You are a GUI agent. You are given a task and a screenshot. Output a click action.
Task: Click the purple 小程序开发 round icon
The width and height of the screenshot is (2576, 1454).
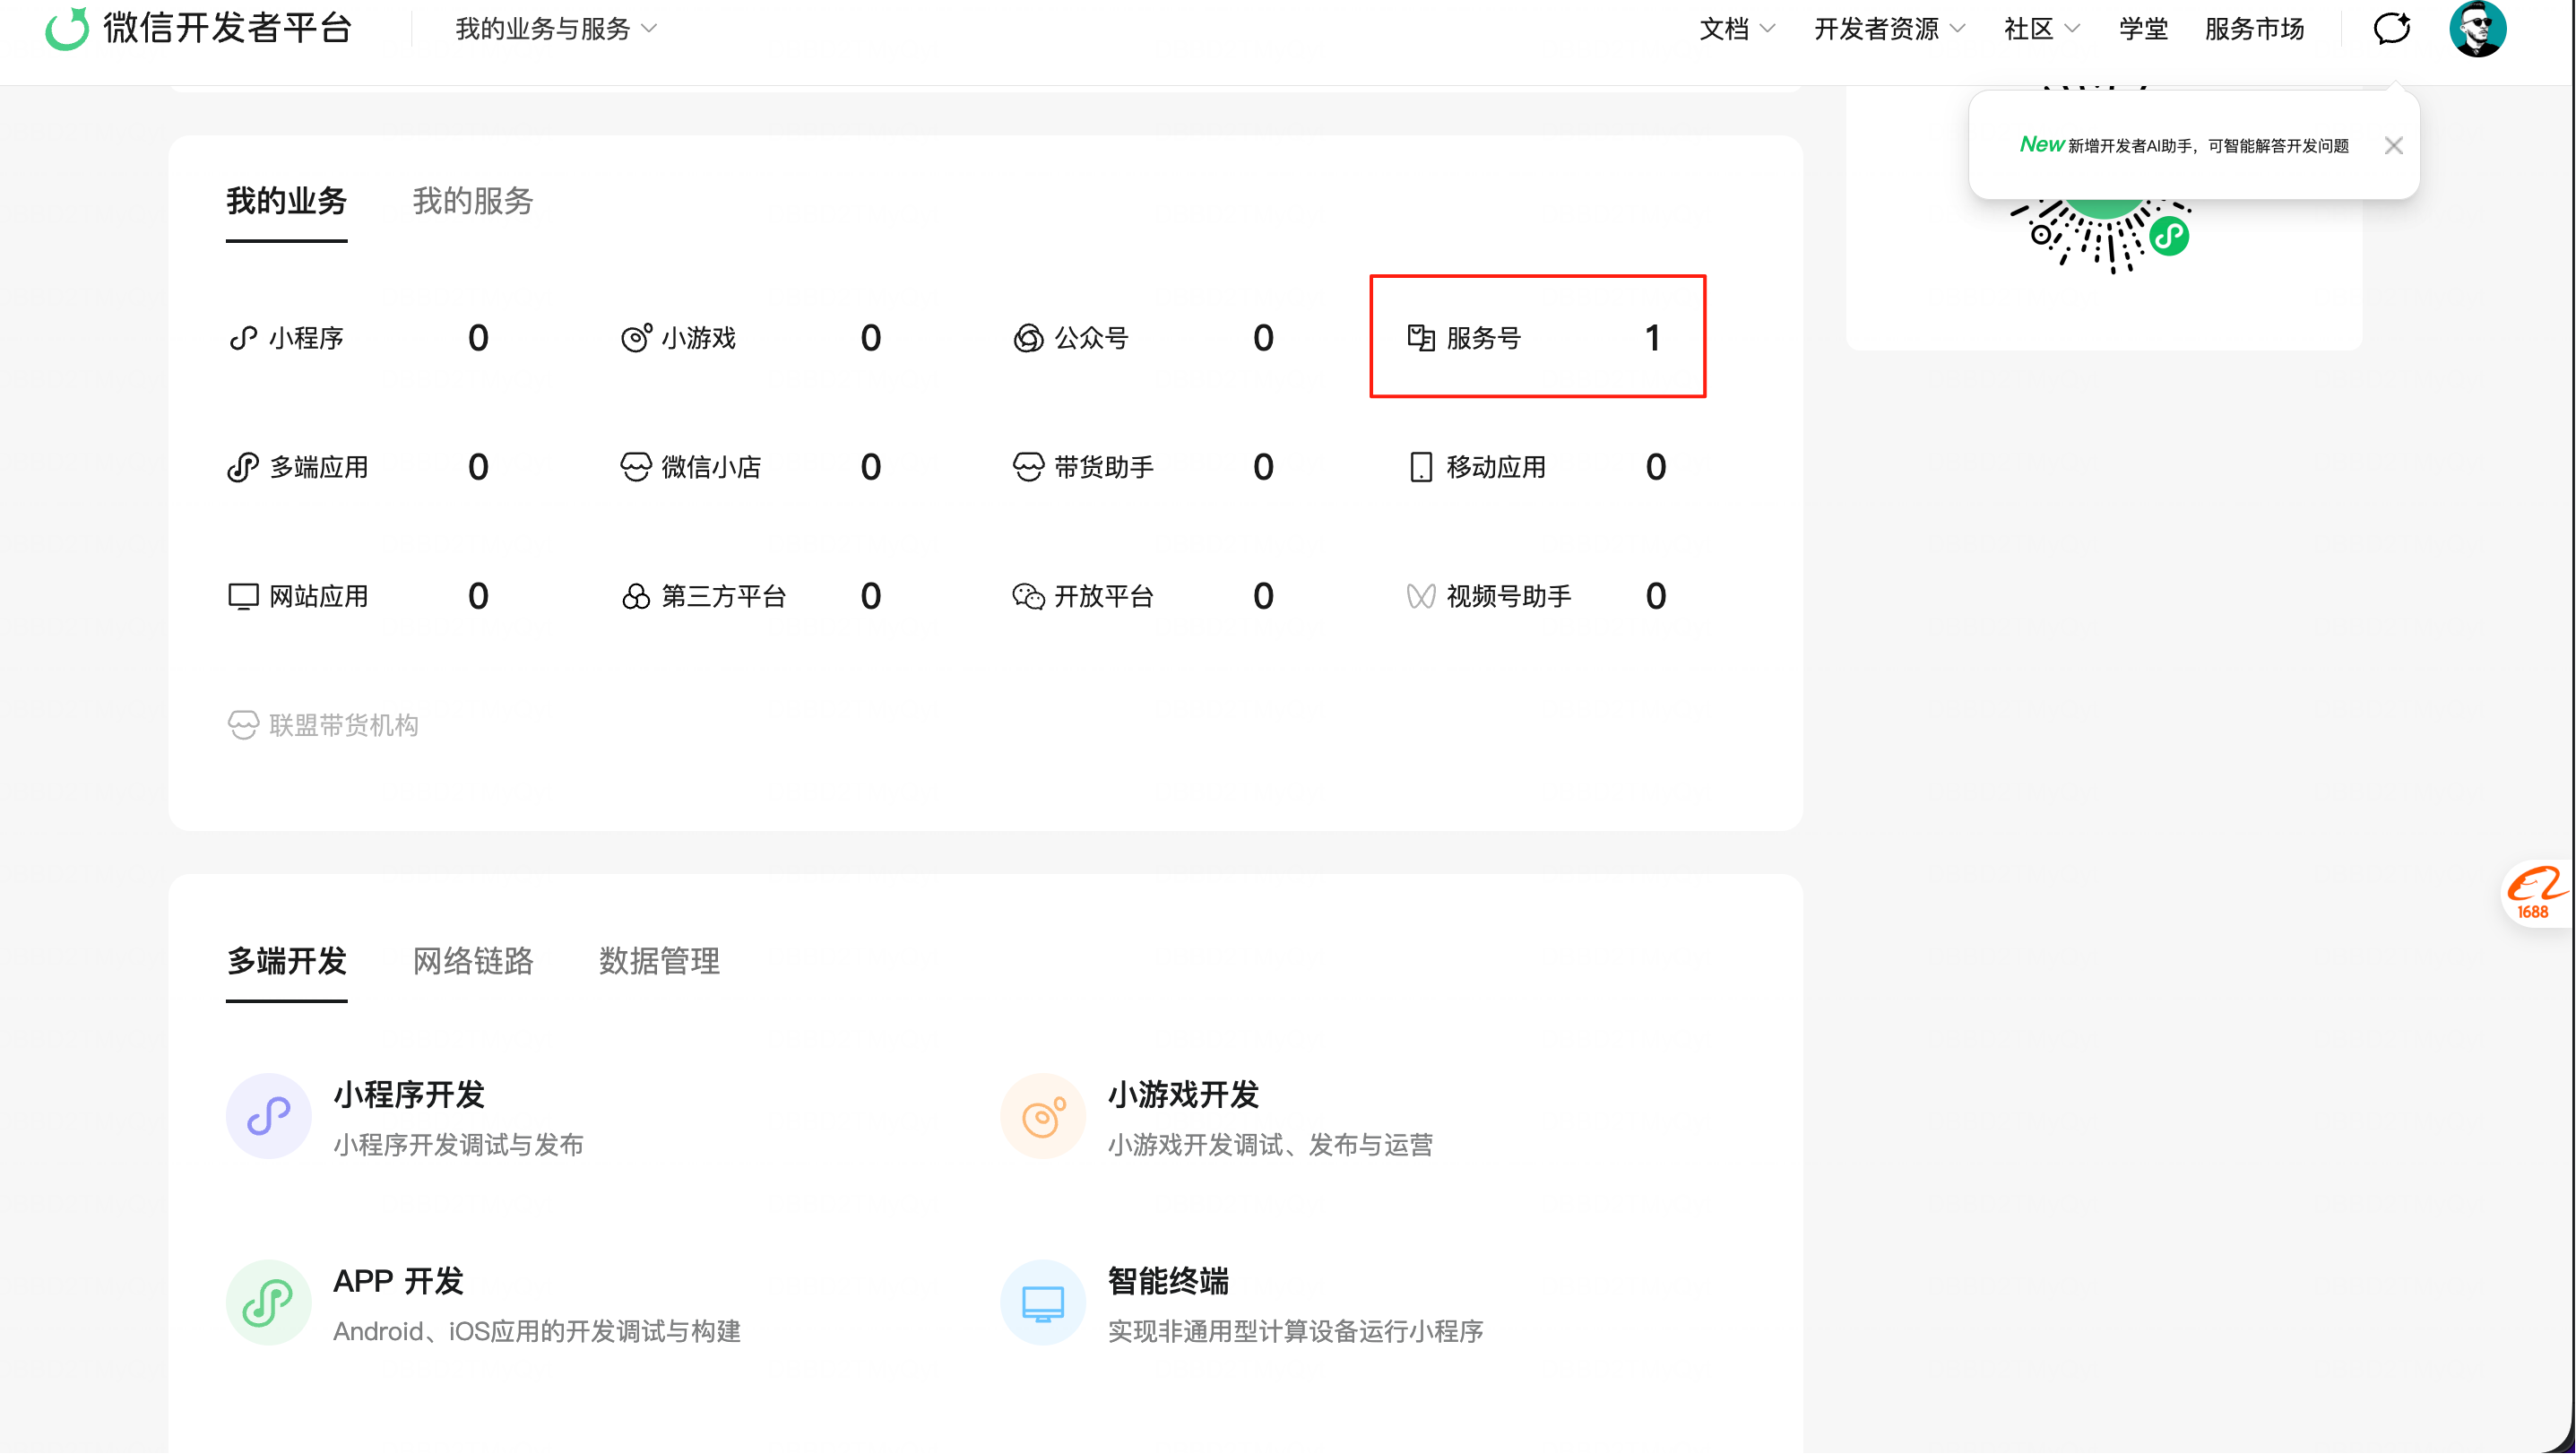click(269, 1116)
